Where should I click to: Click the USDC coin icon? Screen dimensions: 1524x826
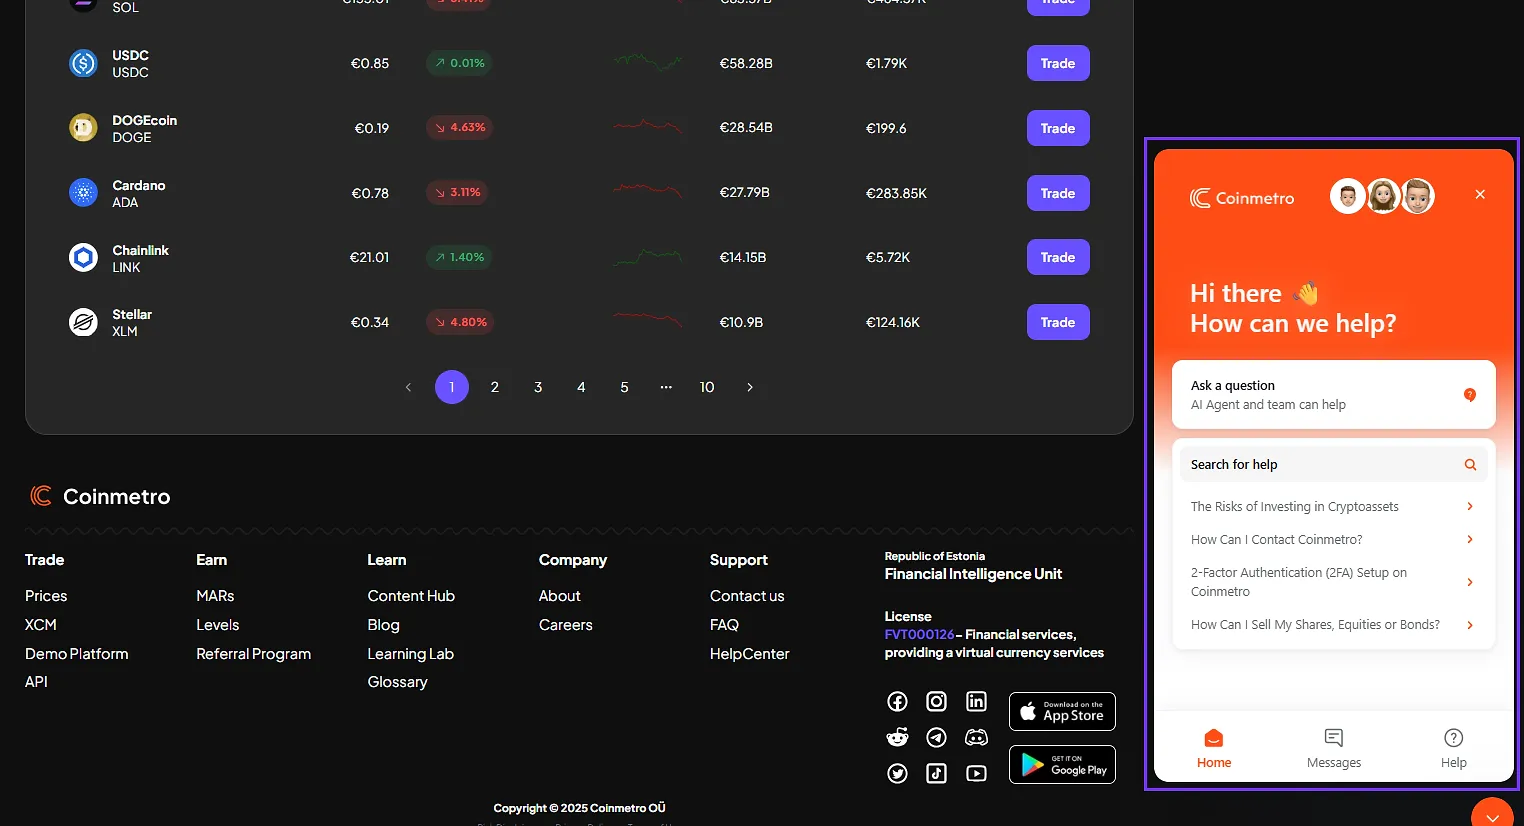click(83, 63)
